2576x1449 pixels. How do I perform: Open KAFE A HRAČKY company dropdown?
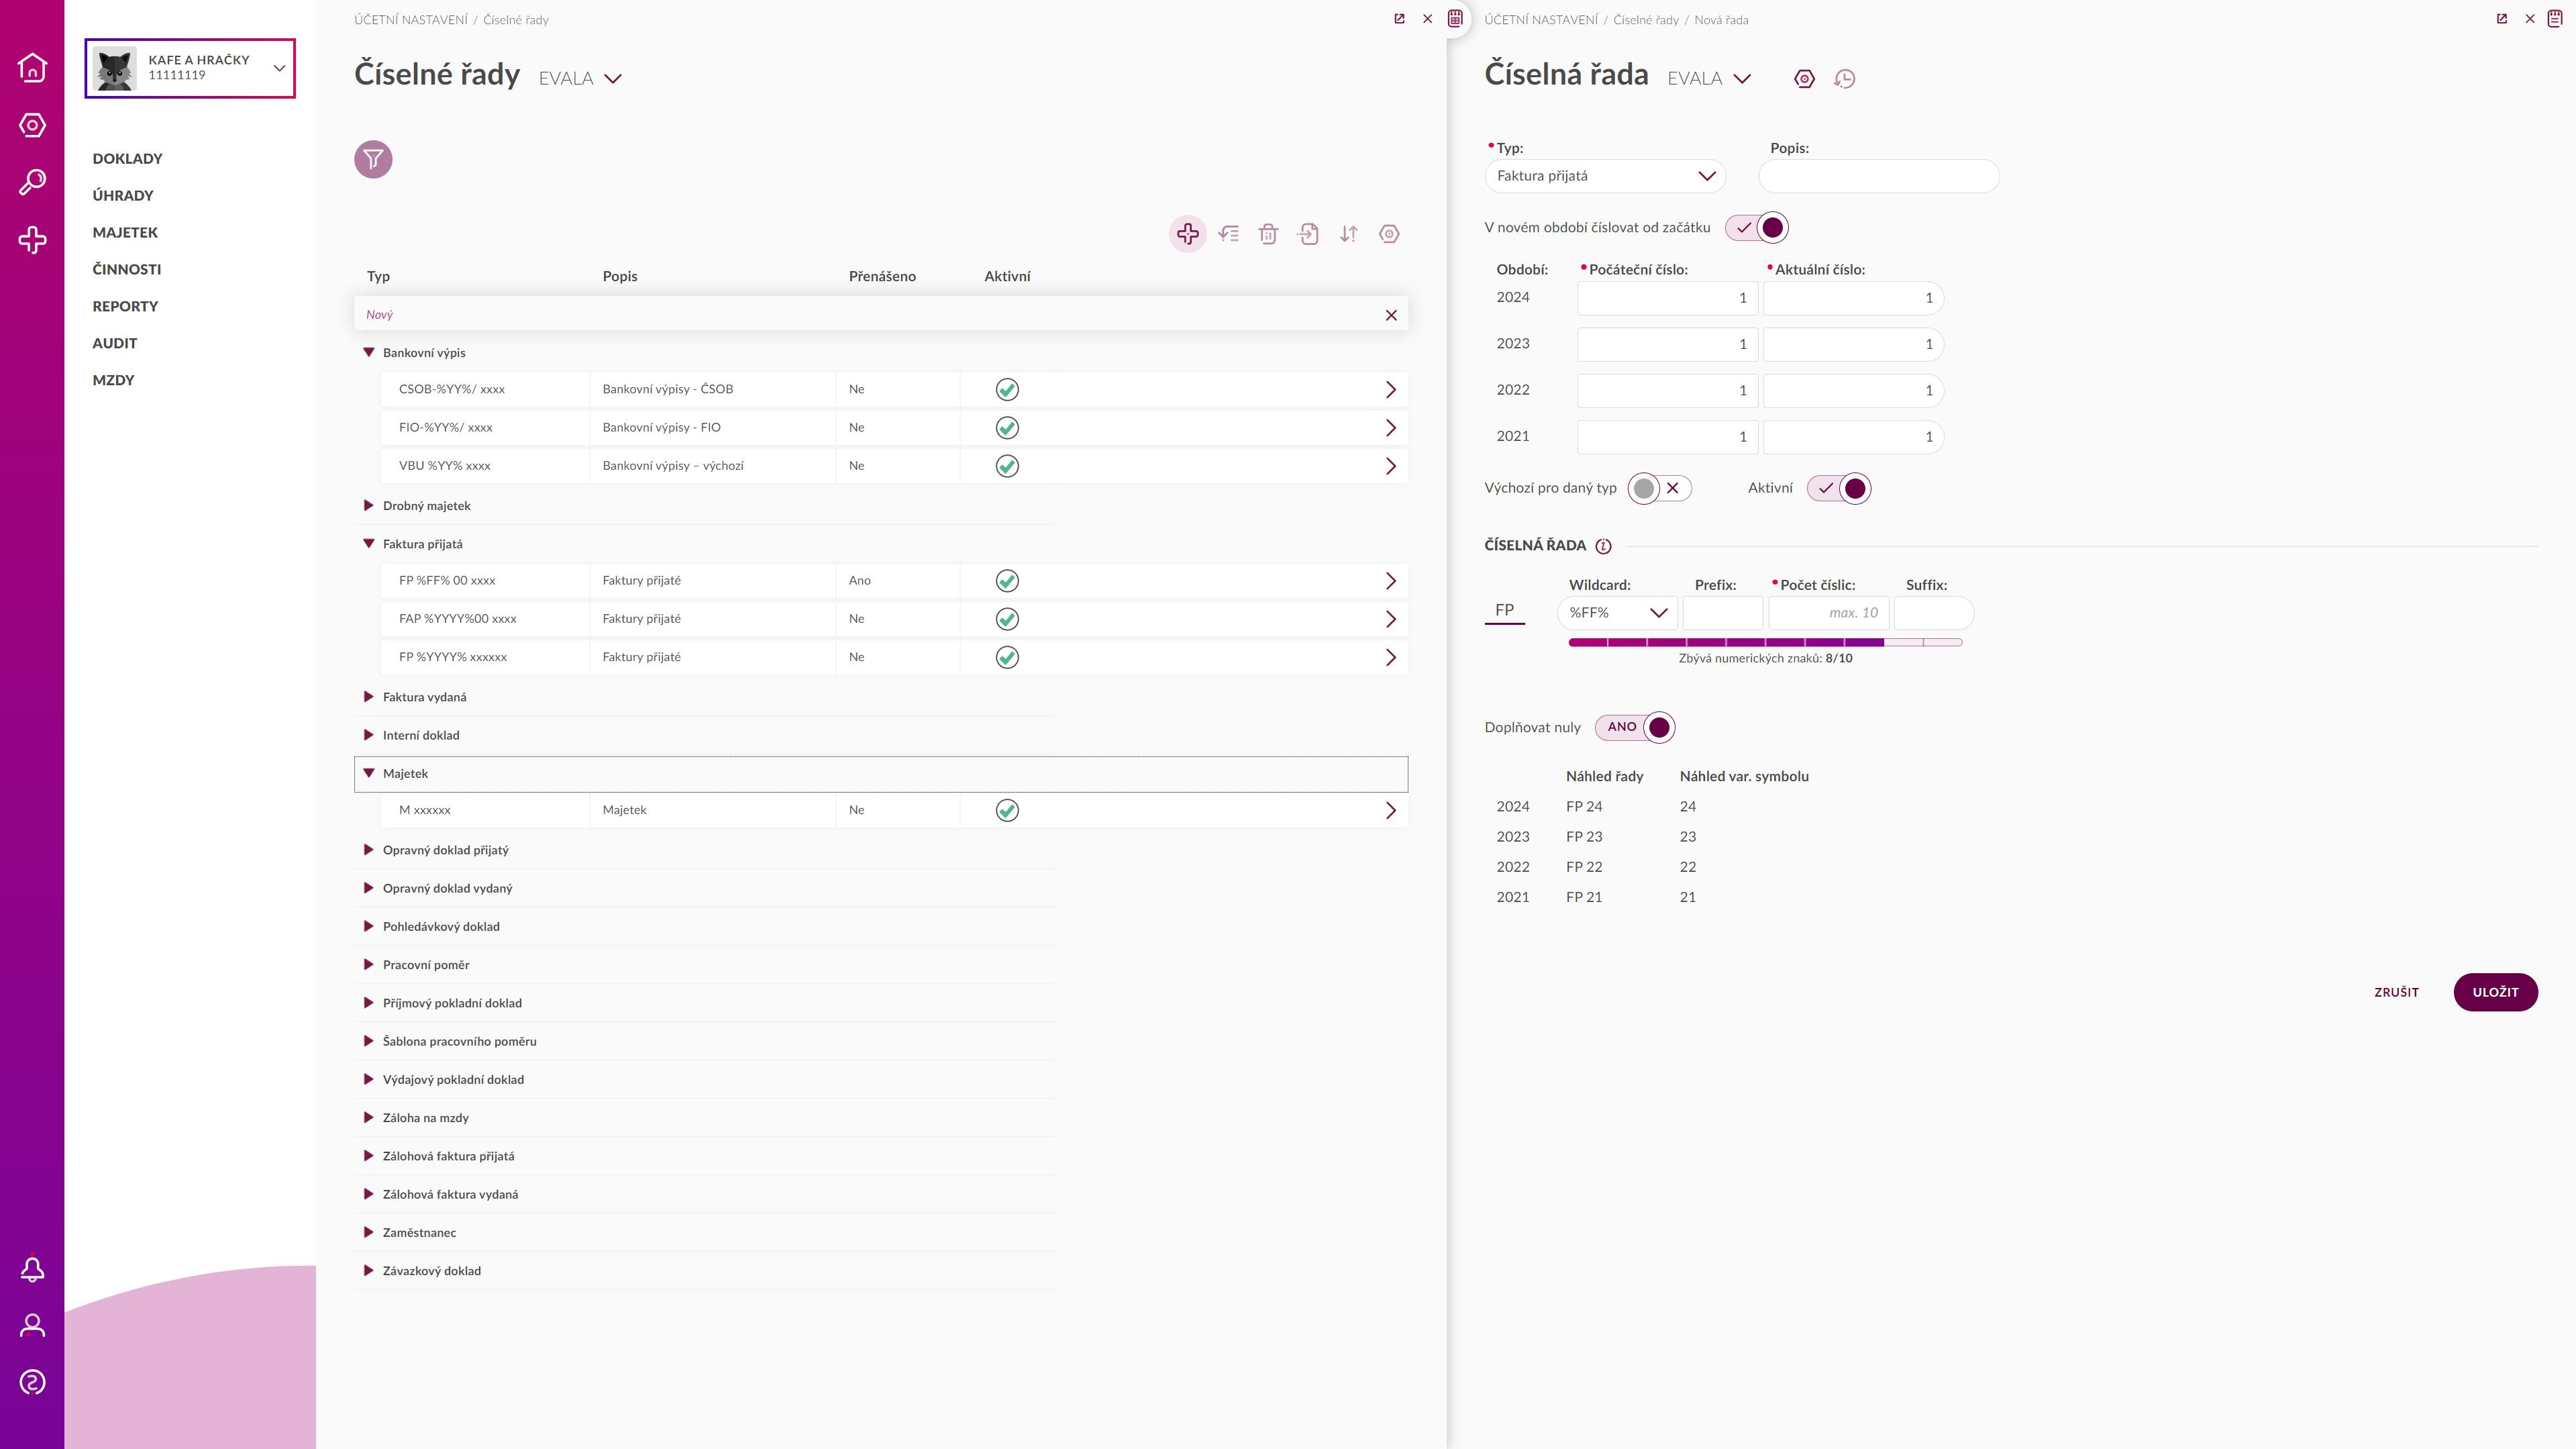190,68
